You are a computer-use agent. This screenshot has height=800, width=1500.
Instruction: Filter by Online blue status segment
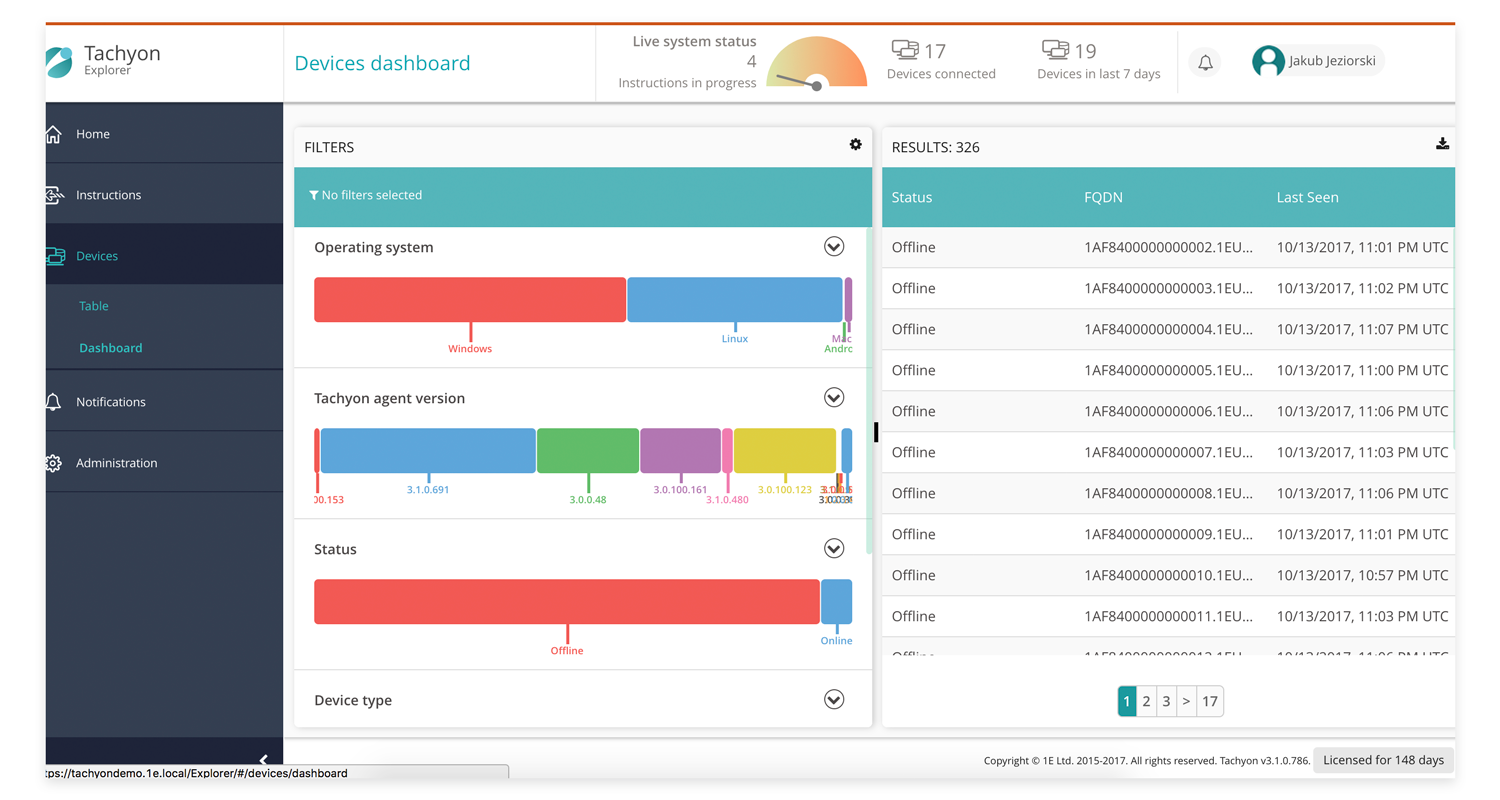tap(837, 602)
